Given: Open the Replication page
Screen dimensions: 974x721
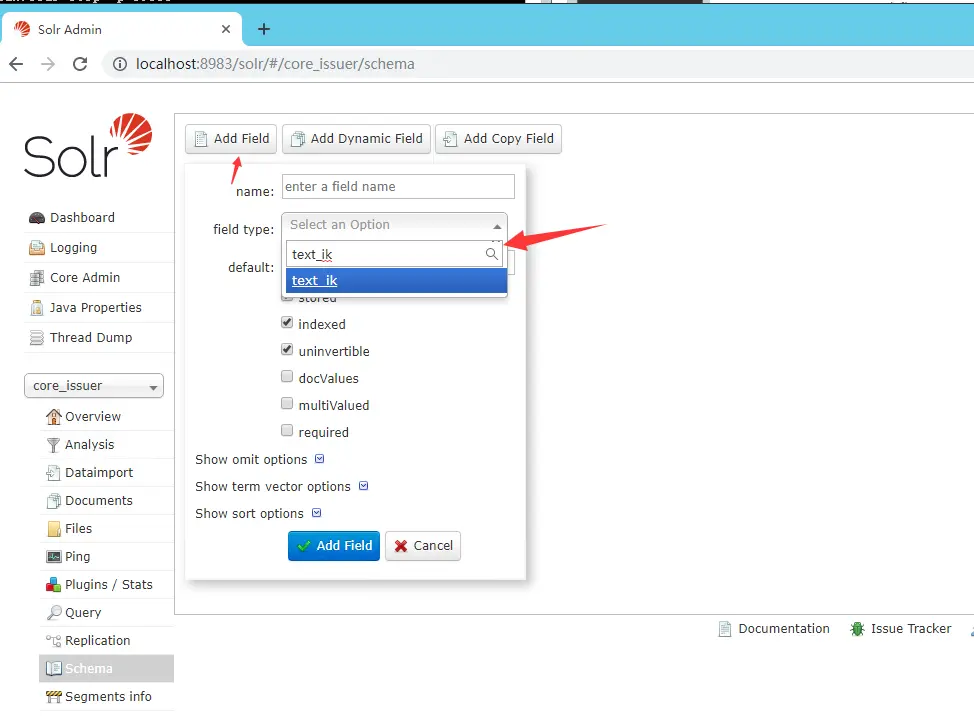Looking at the screenshot, I should point(98,640).
